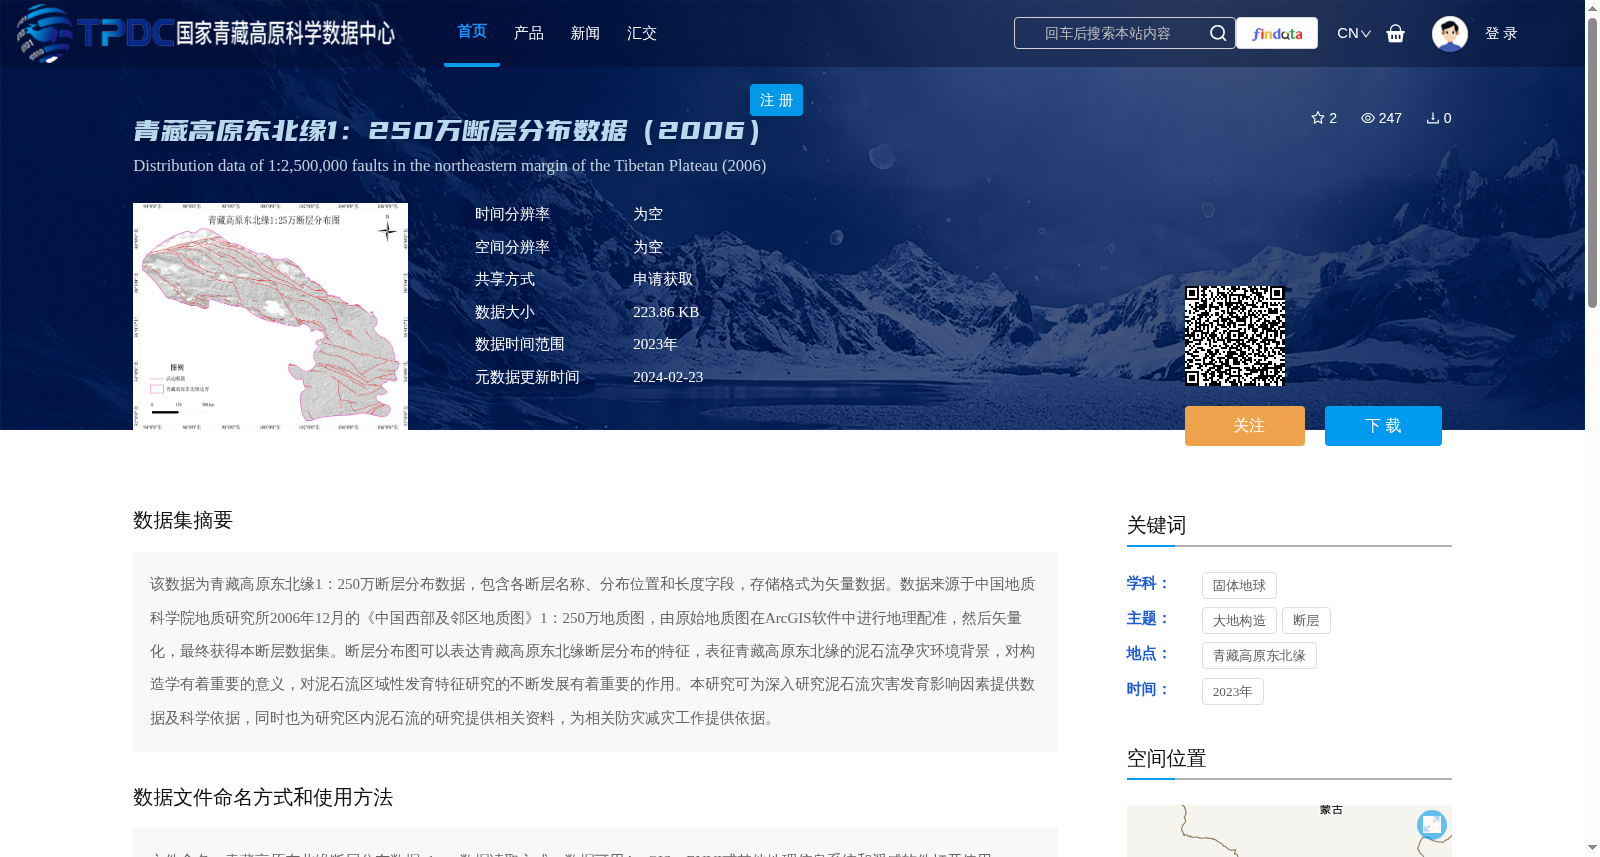The width and height of the screenshot is (1600, 857).
Task: Open the shopping basket icon
Action: click(1396, 33)
